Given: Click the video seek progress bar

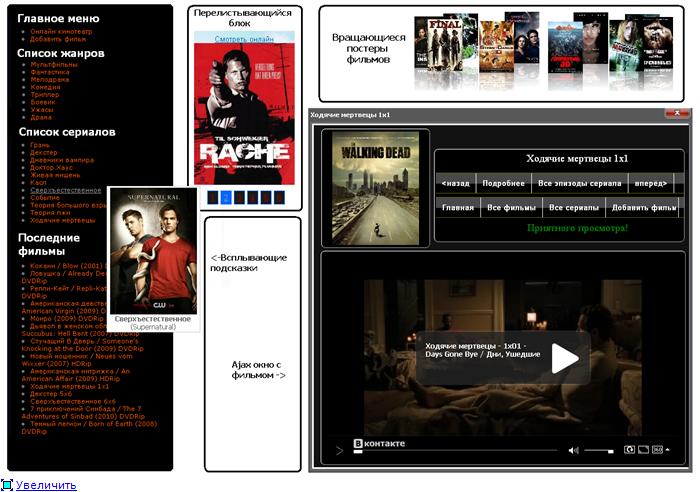Looking at the screenshot, I should (x=455, y=451).
